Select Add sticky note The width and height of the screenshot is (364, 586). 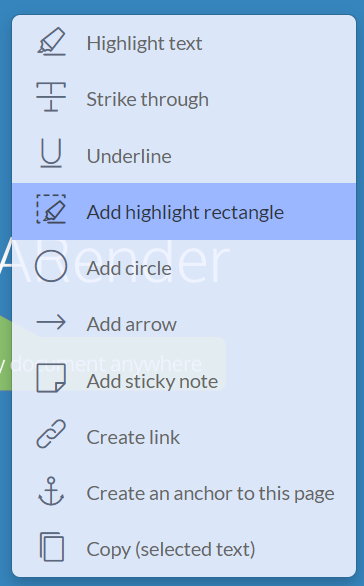tap(184, 380)
